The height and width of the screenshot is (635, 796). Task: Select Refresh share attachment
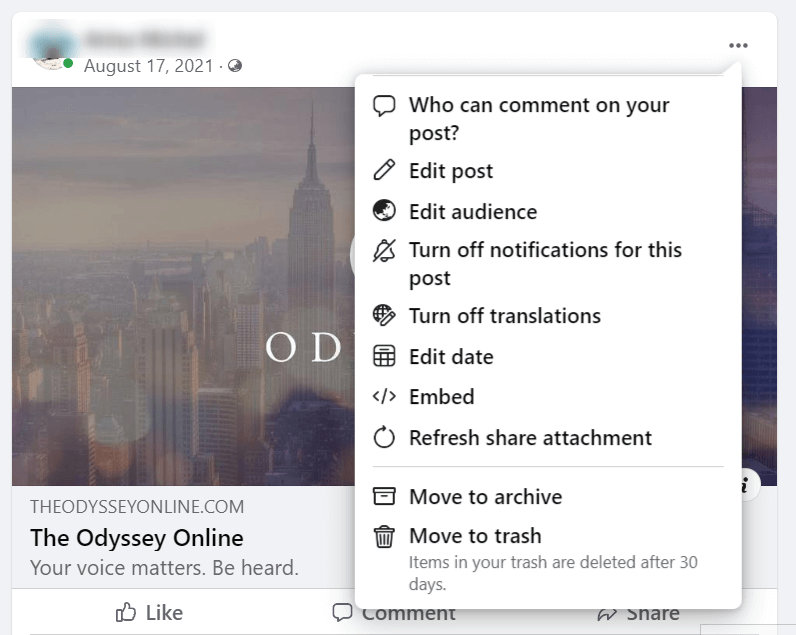pyautogui.click(x=548, y=438)
